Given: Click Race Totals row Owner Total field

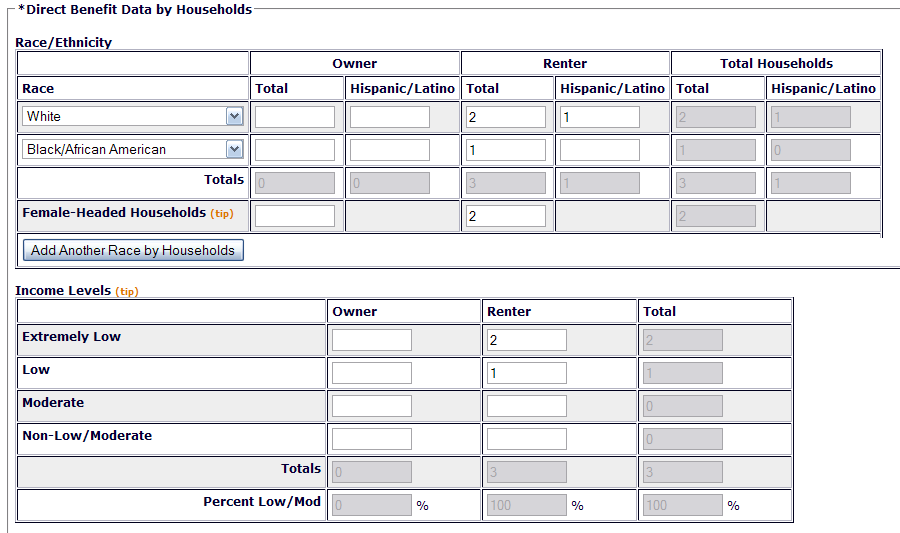Looking at the screenshot, I should [x=295, y=183].
